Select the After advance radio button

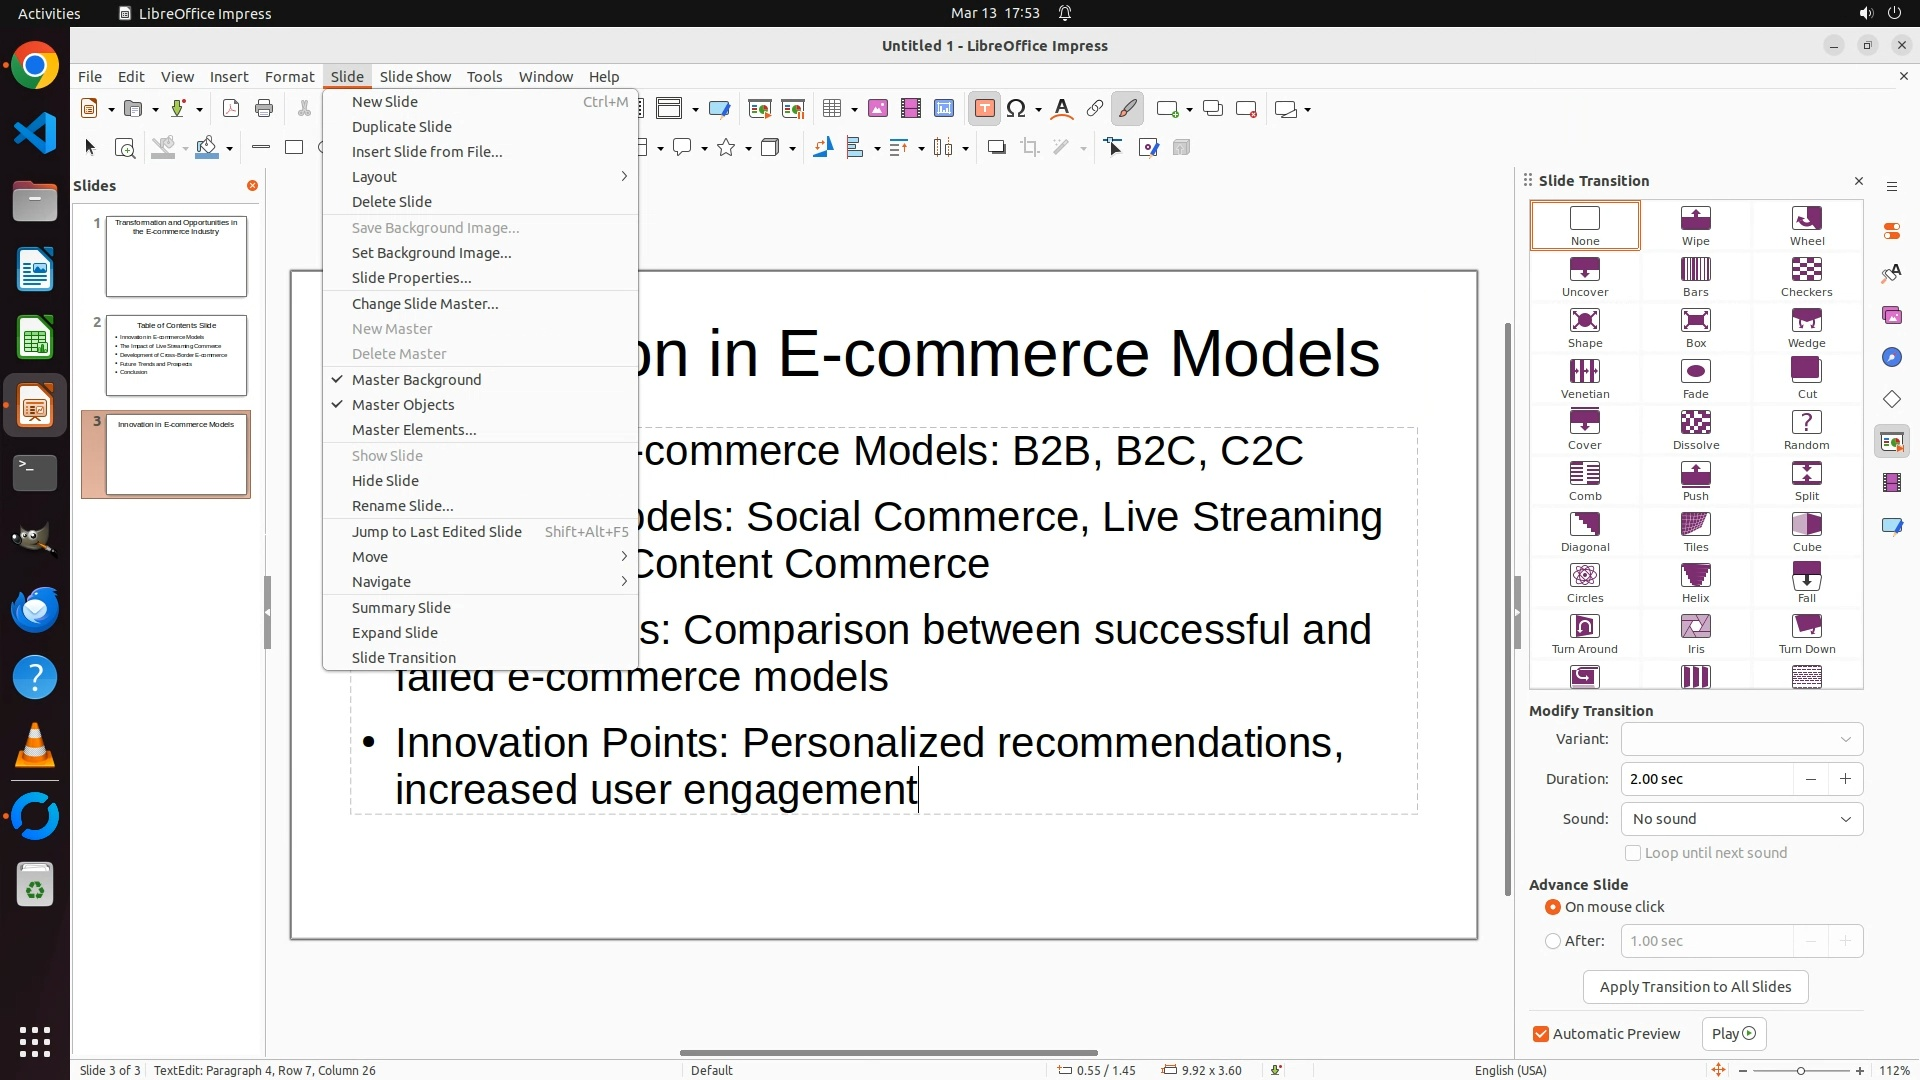(x=1553, y=941)
